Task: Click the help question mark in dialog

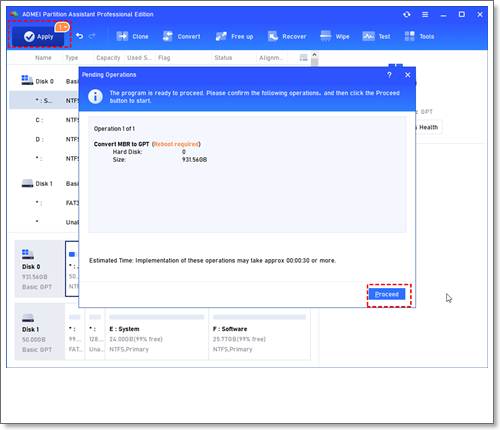Action: 389,75
